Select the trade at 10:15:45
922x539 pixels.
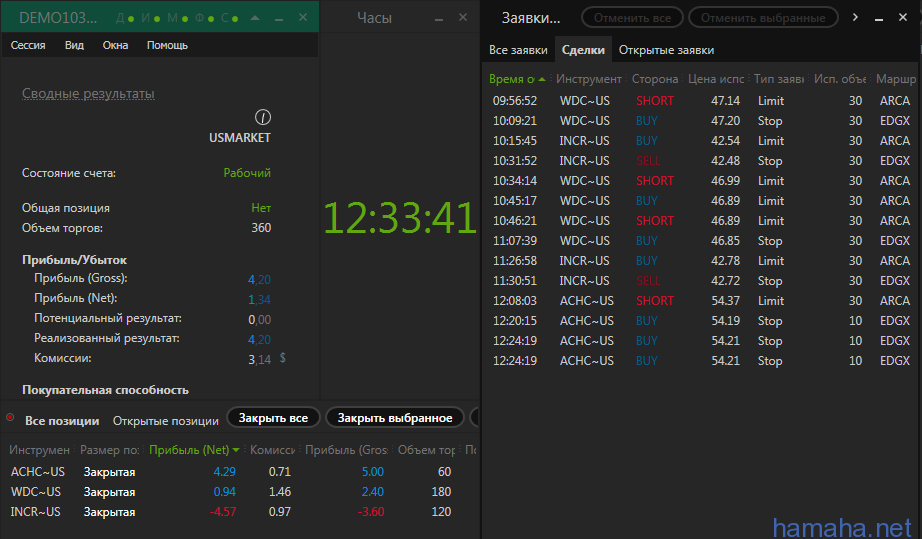[701, 140]
